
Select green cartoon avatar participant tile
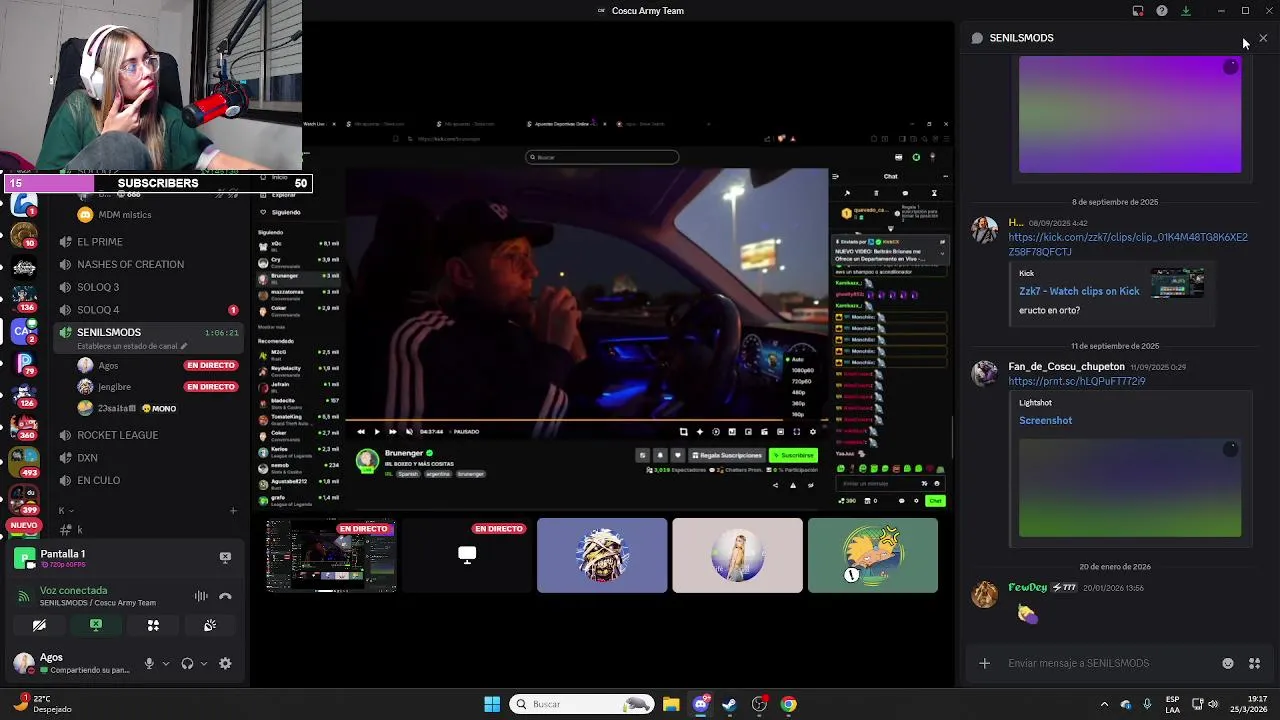coord(873,556)
